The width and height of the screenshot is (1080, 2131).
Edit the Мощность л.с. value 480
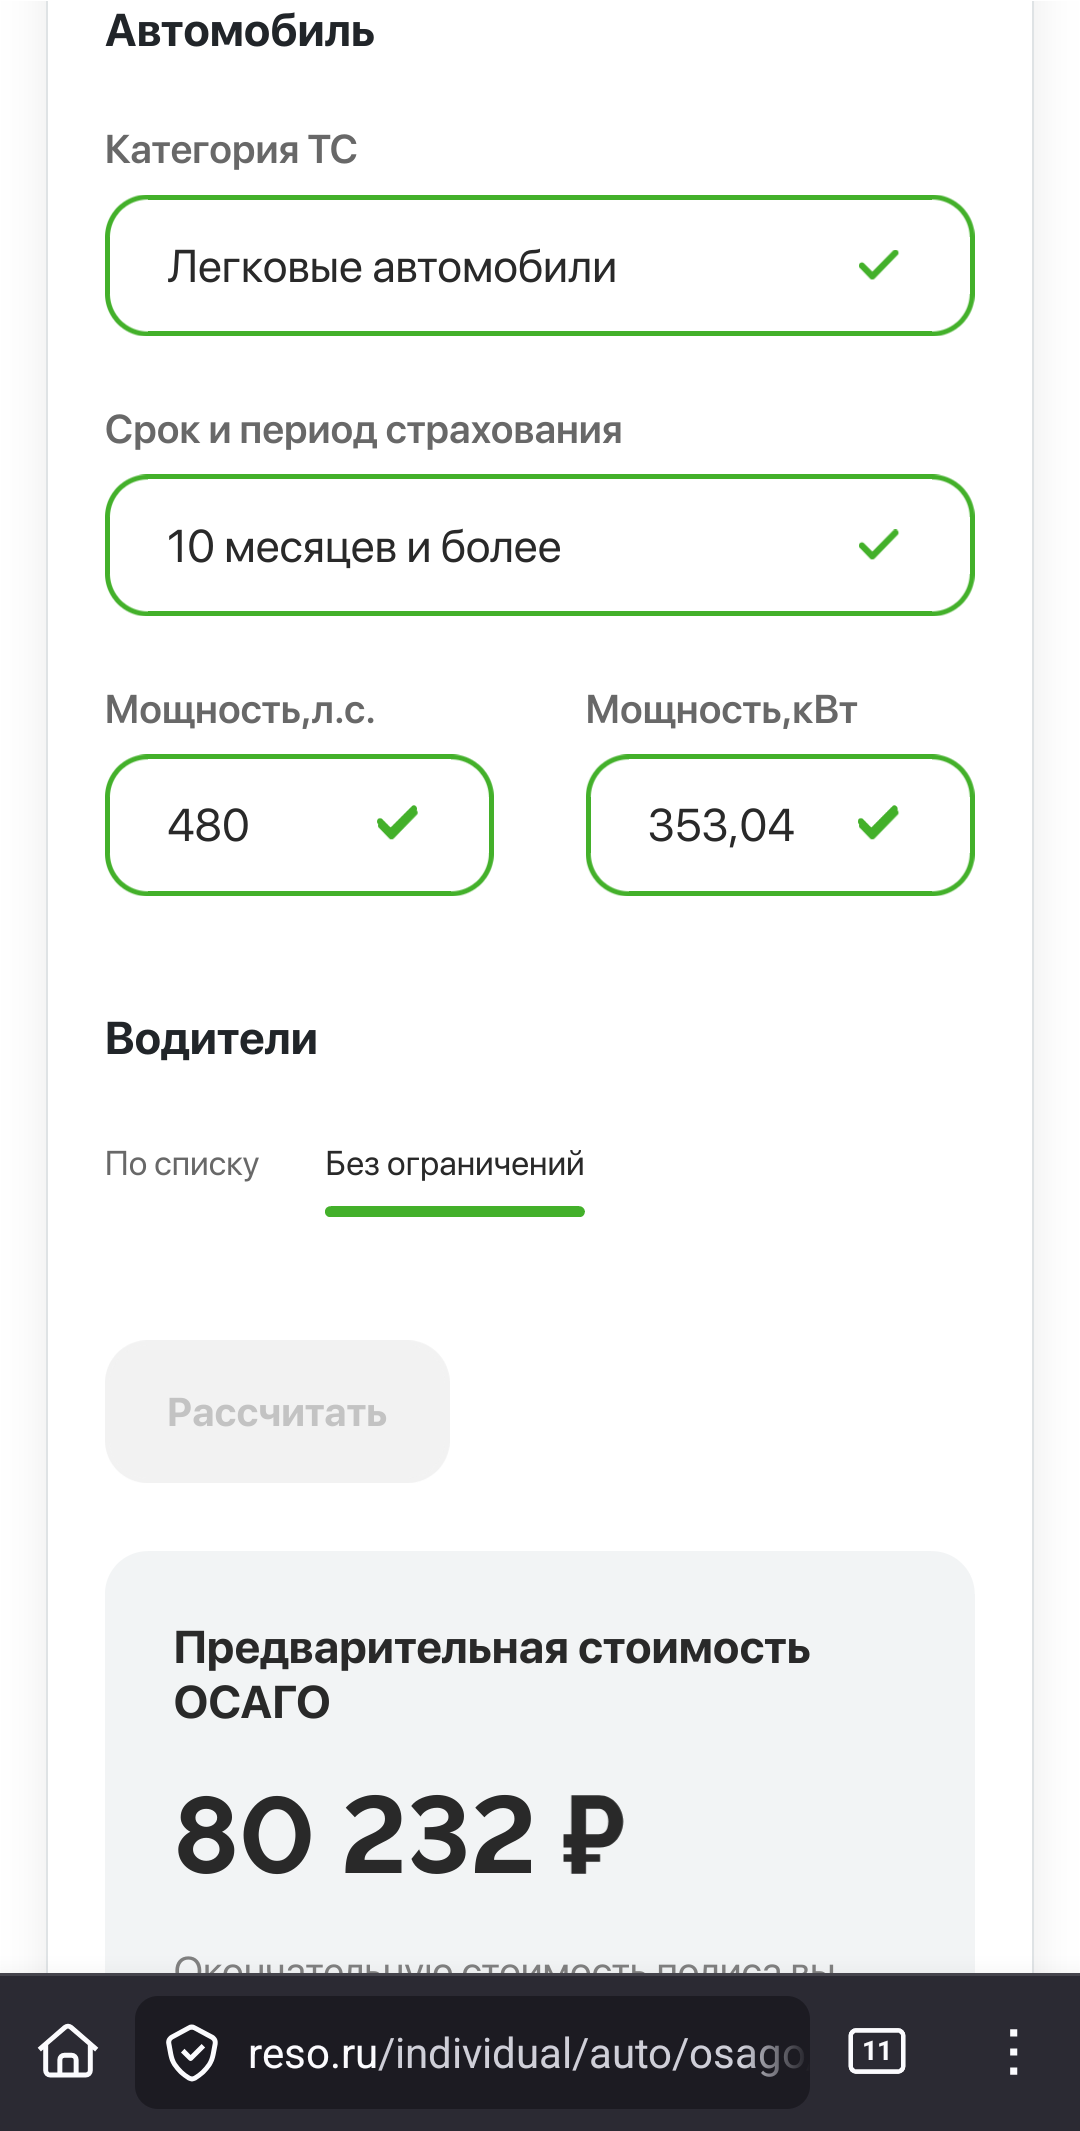pyautogui.click(x=230, y=826)
